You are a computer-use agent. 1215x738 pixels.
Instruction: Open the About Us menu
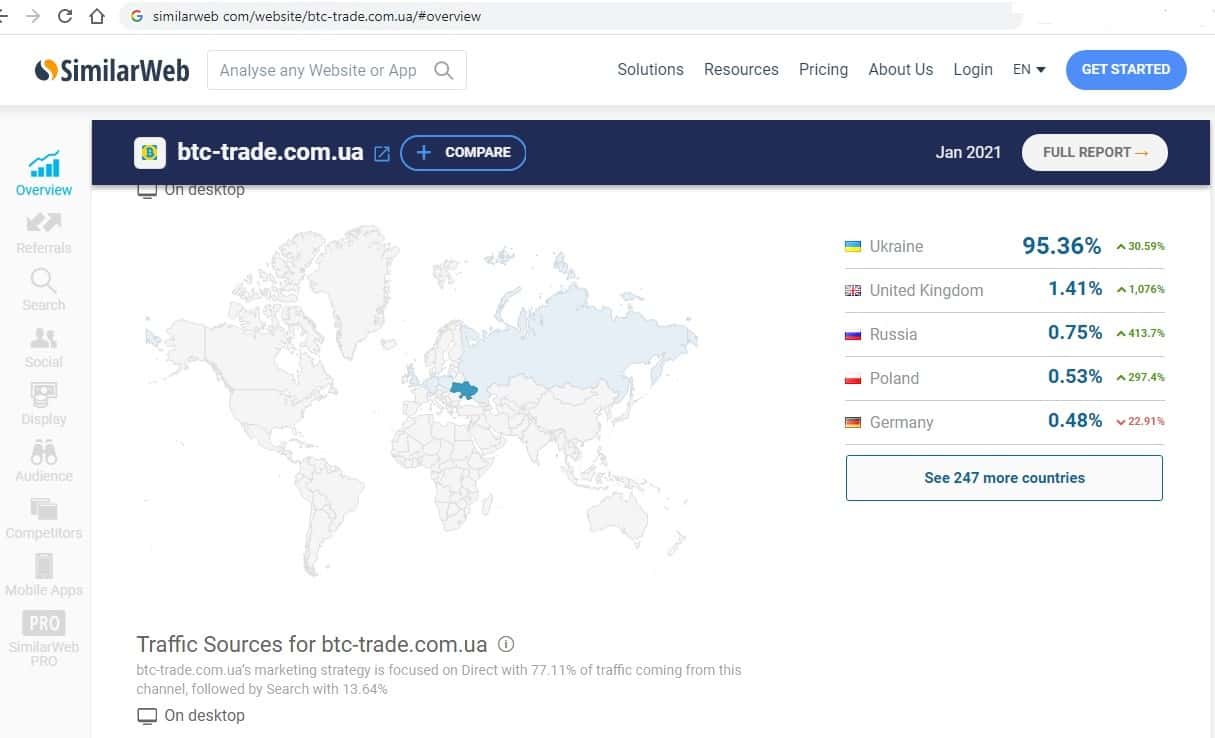[900, 70]
